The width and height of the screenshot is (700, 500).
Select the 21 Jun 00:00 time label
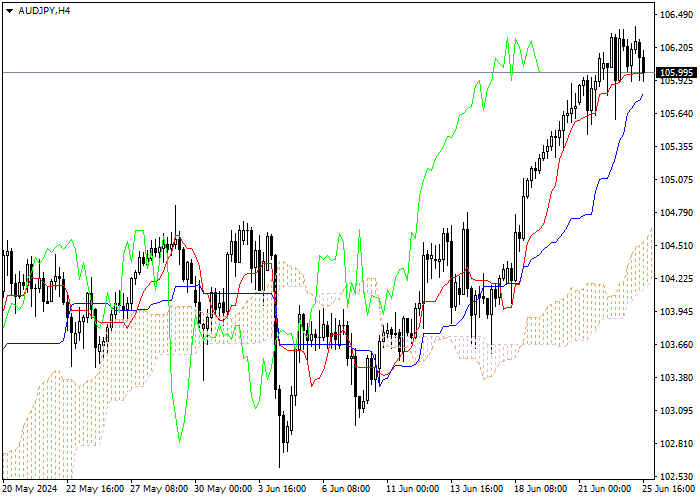click(605, 489)
